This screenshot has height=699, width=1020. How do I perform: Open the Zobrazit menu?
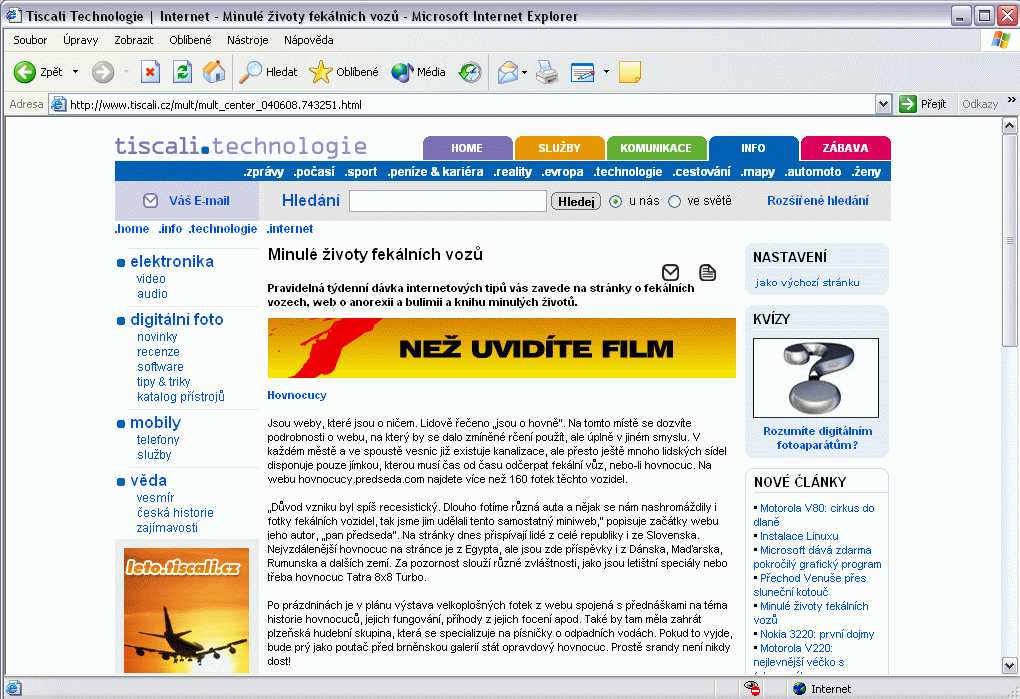[x=133, y=40]
